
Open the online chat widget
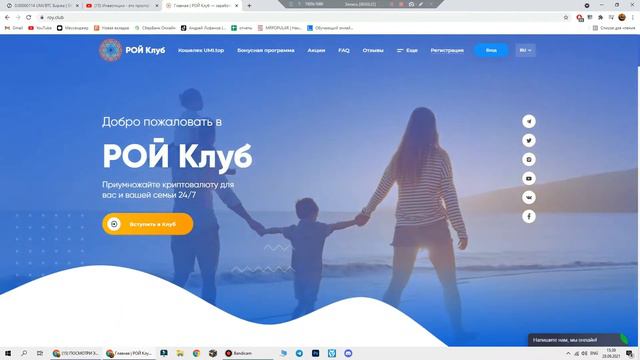click(578, 340)
